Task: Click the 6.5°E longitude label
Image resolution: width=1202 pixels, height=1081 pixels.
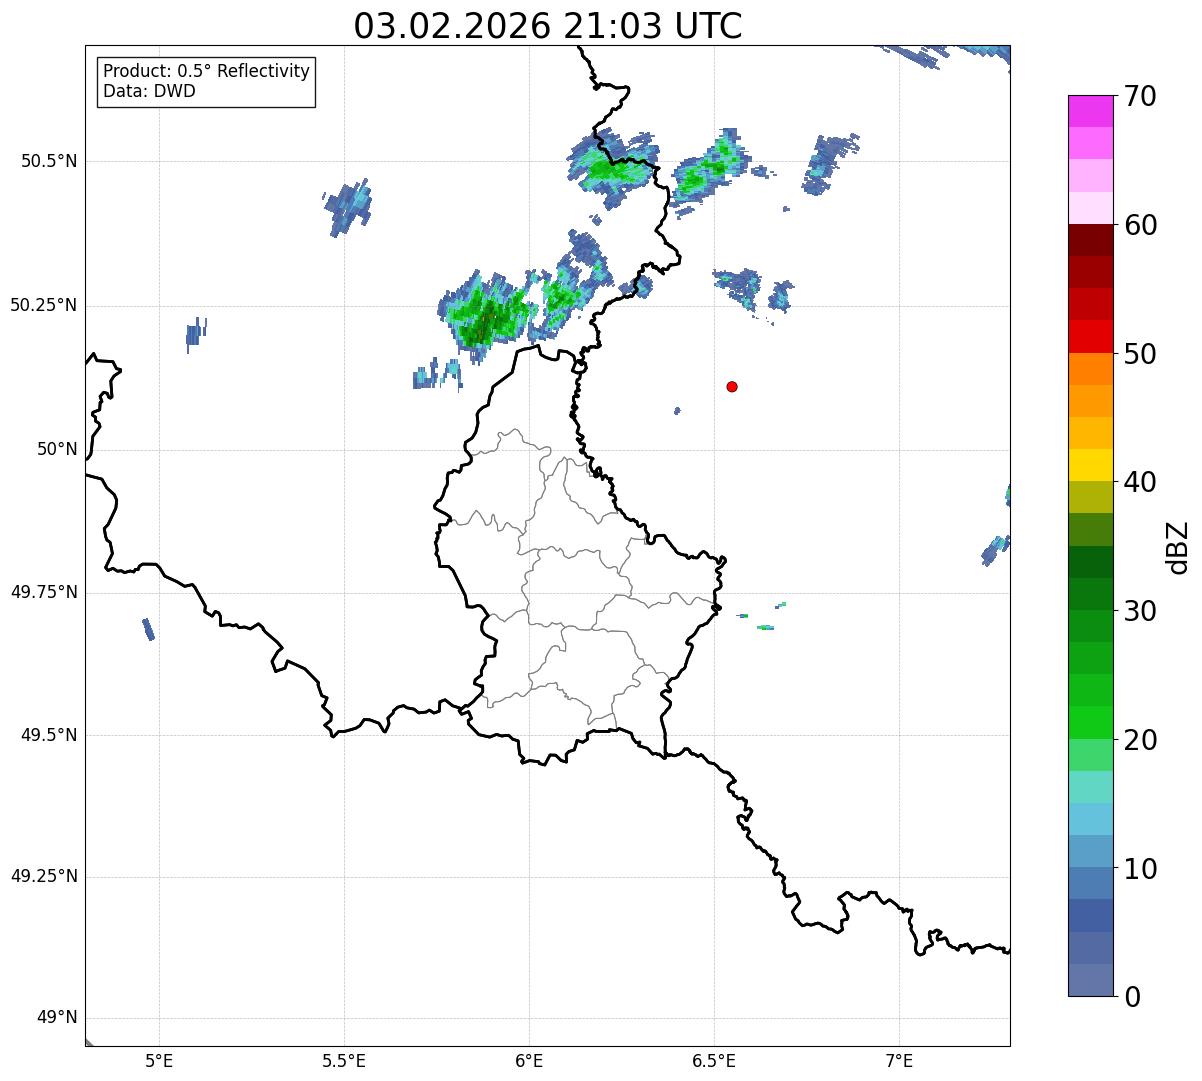Action: [714, 1060]
